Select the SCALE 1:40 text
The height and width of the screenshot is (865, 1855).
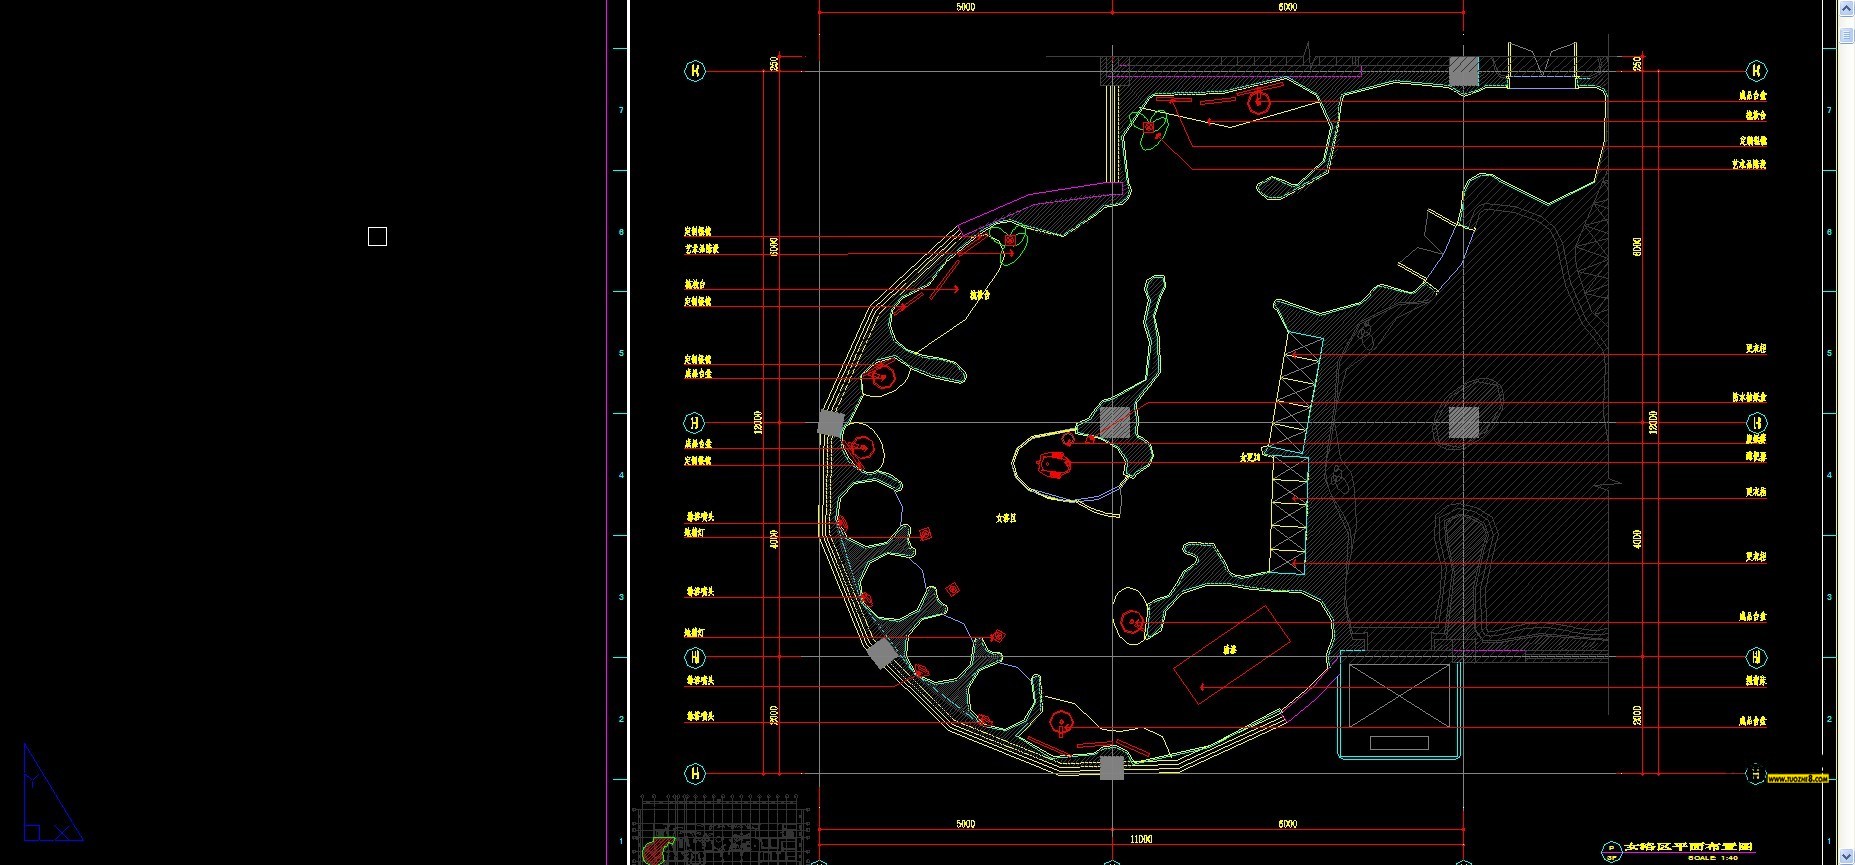coord(1712,858)
